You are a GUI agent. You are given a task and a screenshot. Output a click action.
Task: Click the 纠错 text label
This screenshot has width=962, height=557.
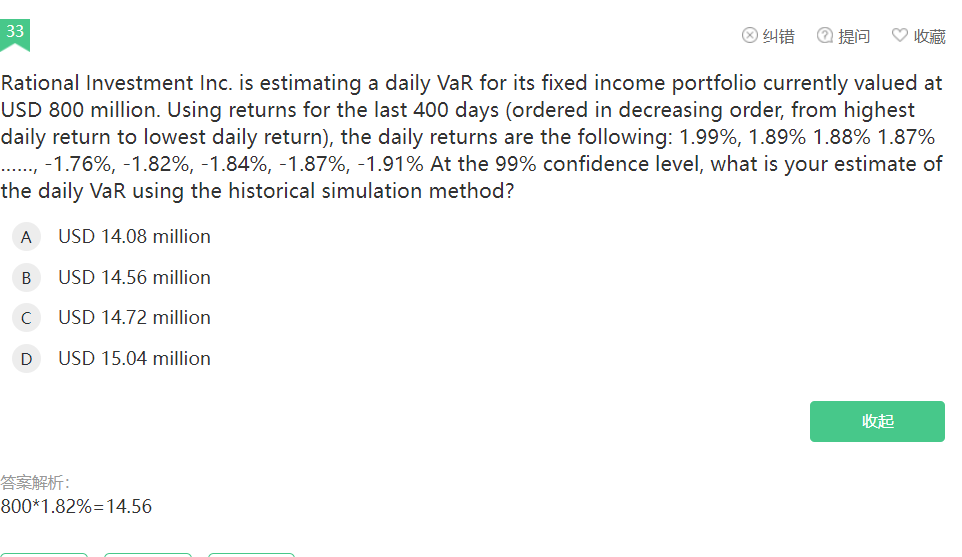click(x=778, y=37)
